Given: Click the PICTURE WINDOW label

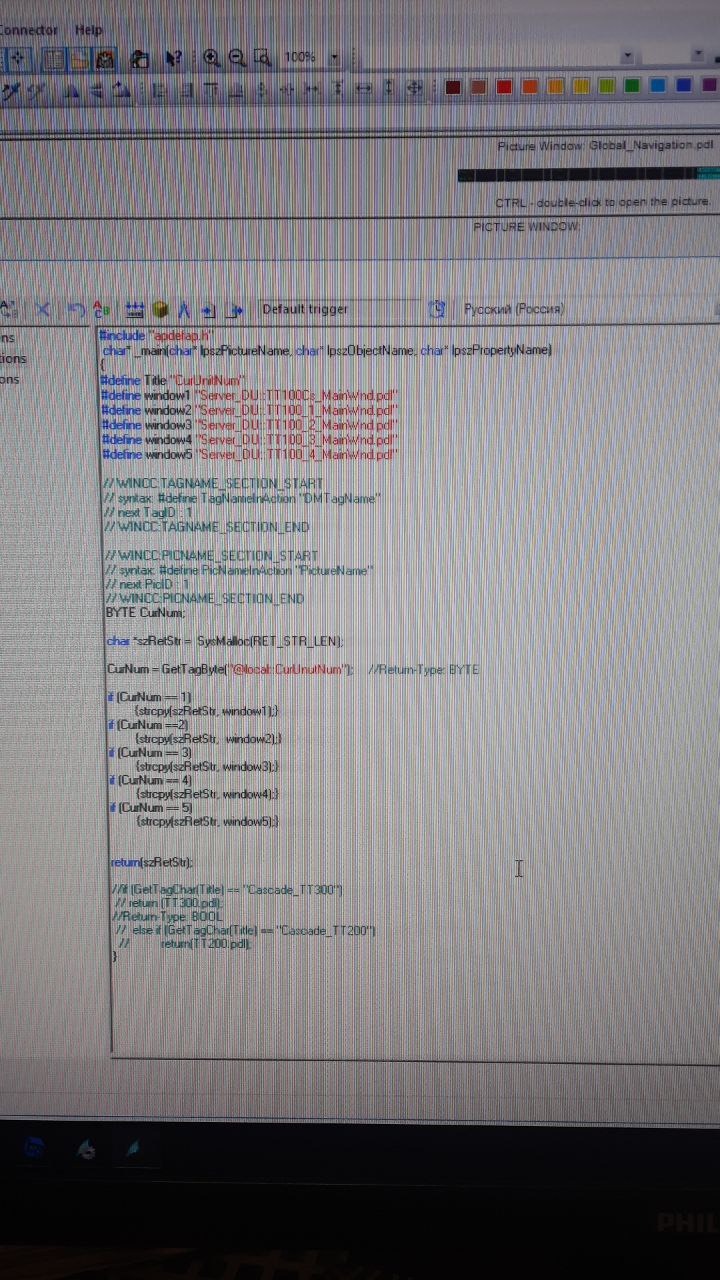Looking at the screenshot, I should click(x=526, y=227).
